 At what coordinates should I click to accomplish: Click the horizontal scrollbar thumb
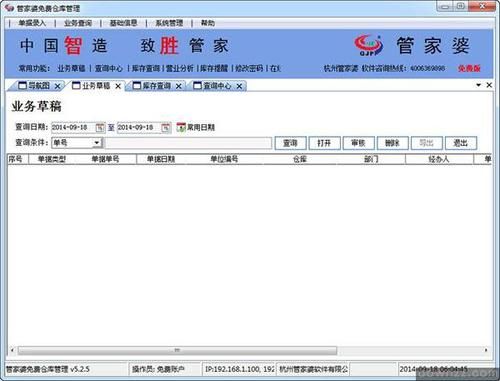[x=177, y=350]
